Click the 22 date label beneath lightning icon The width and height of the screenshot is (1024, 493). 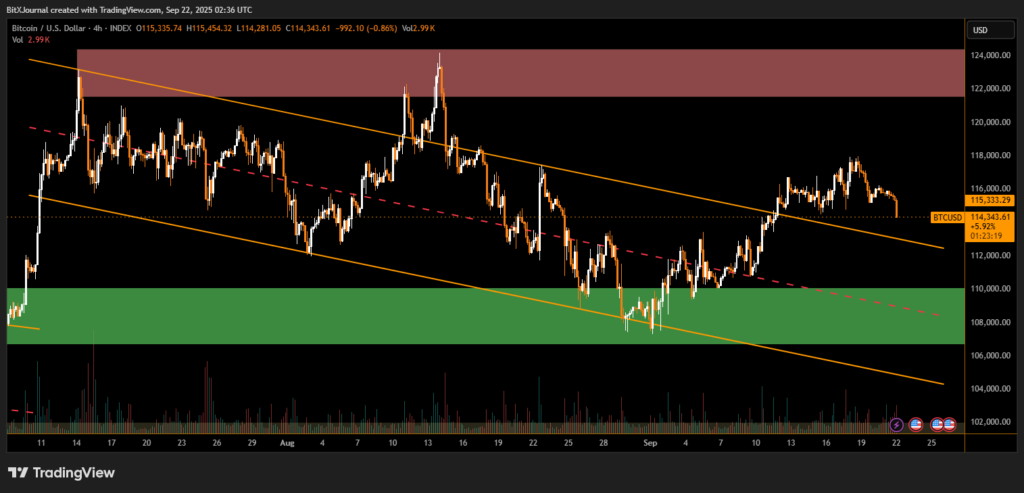click(x=896, y=441)
